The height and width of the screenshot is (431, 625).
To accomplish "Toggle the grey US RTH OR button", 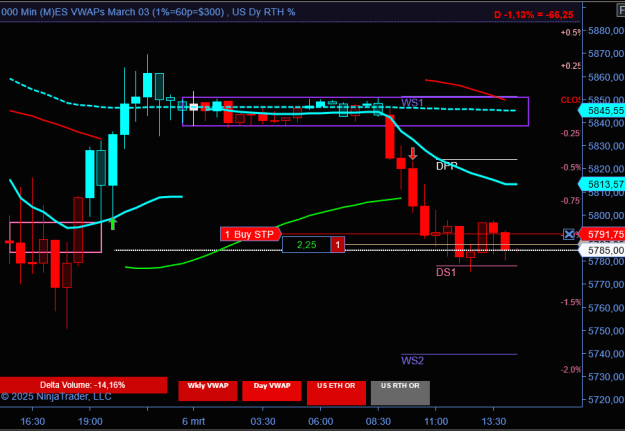I will [x=400, y=392].
